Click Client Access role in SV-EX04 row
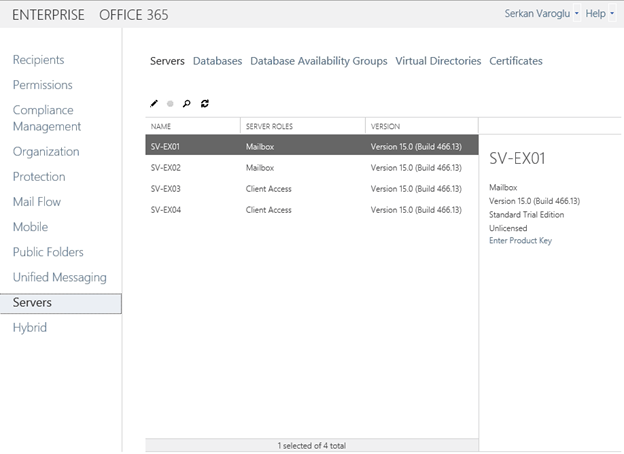Image resolution: width=624 pixels, height=454 pixels. pyautogui.click(x=269, y=210)
